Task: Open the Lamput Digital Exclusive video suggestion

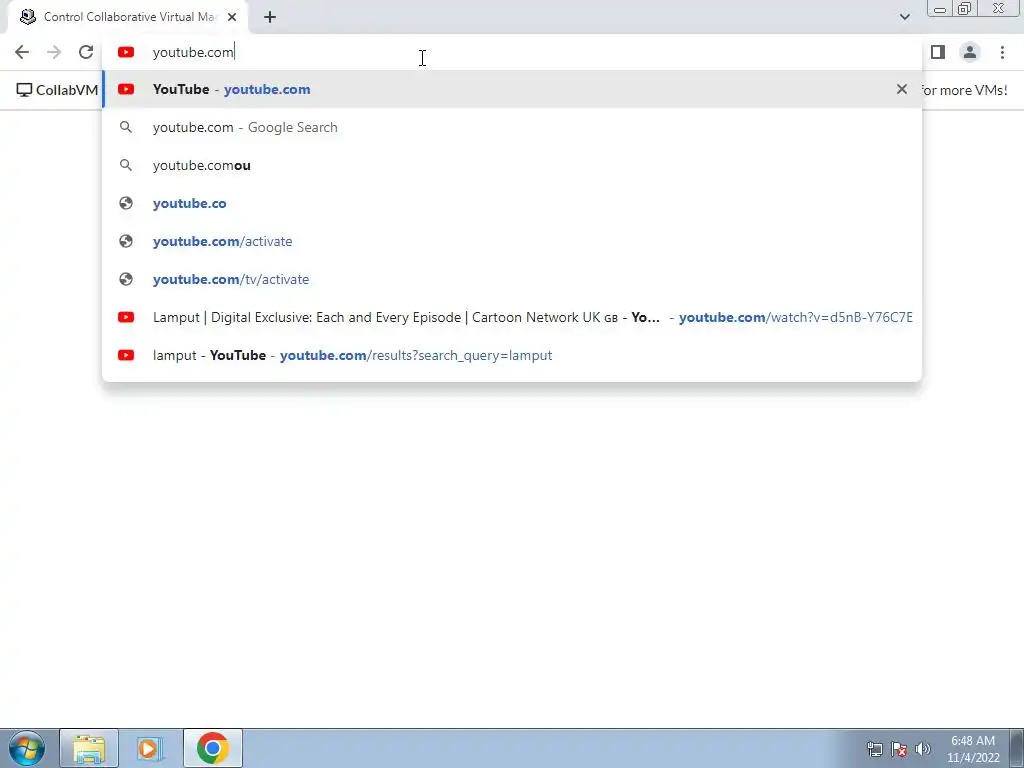Action: (x=512, y=317)
